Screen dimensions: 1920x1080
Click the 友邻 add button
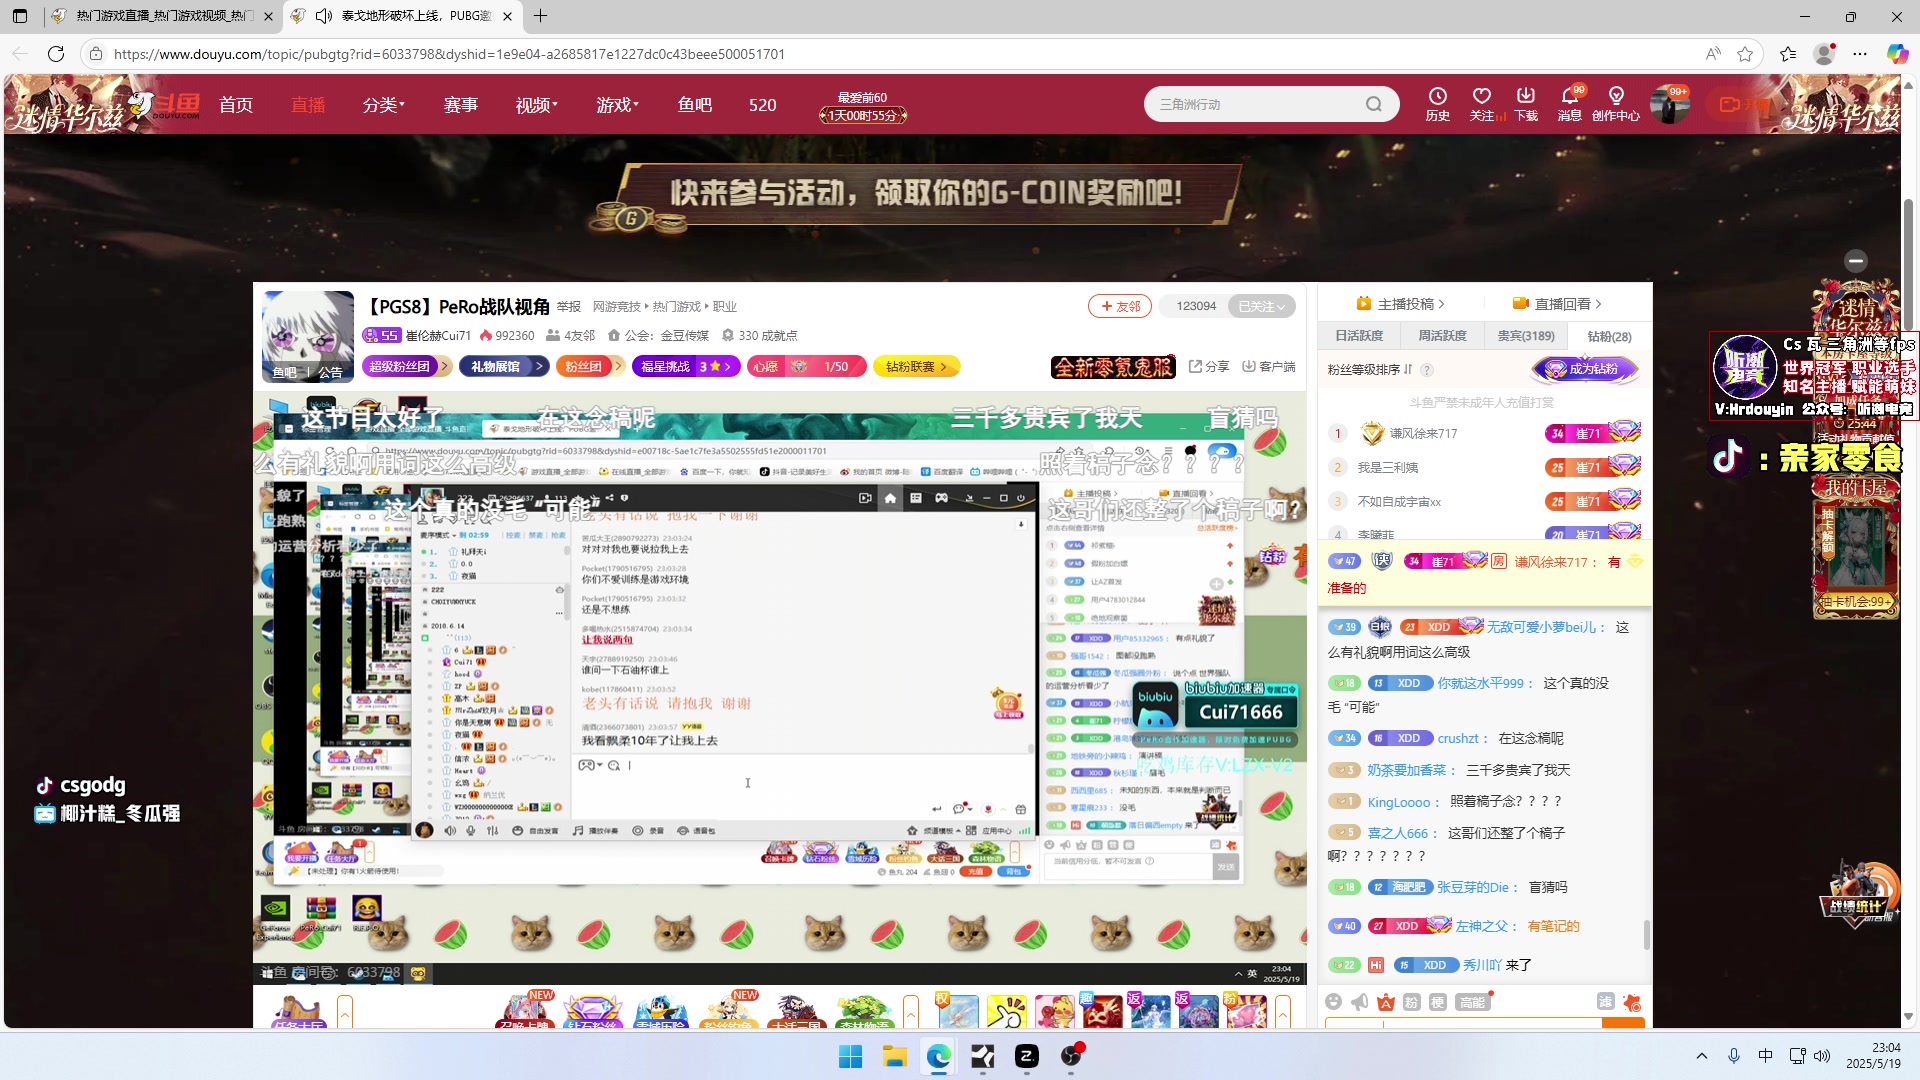[x=1120, y=306]
